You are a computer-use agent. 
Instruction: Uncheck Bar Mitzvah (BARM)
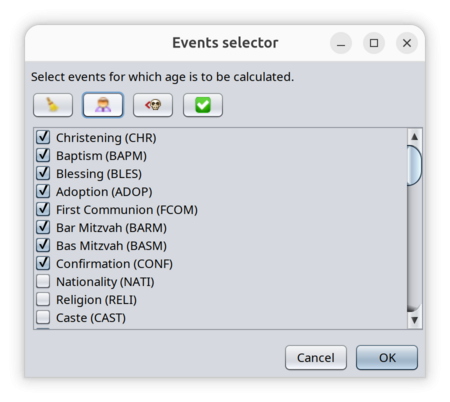click(43, 227)
